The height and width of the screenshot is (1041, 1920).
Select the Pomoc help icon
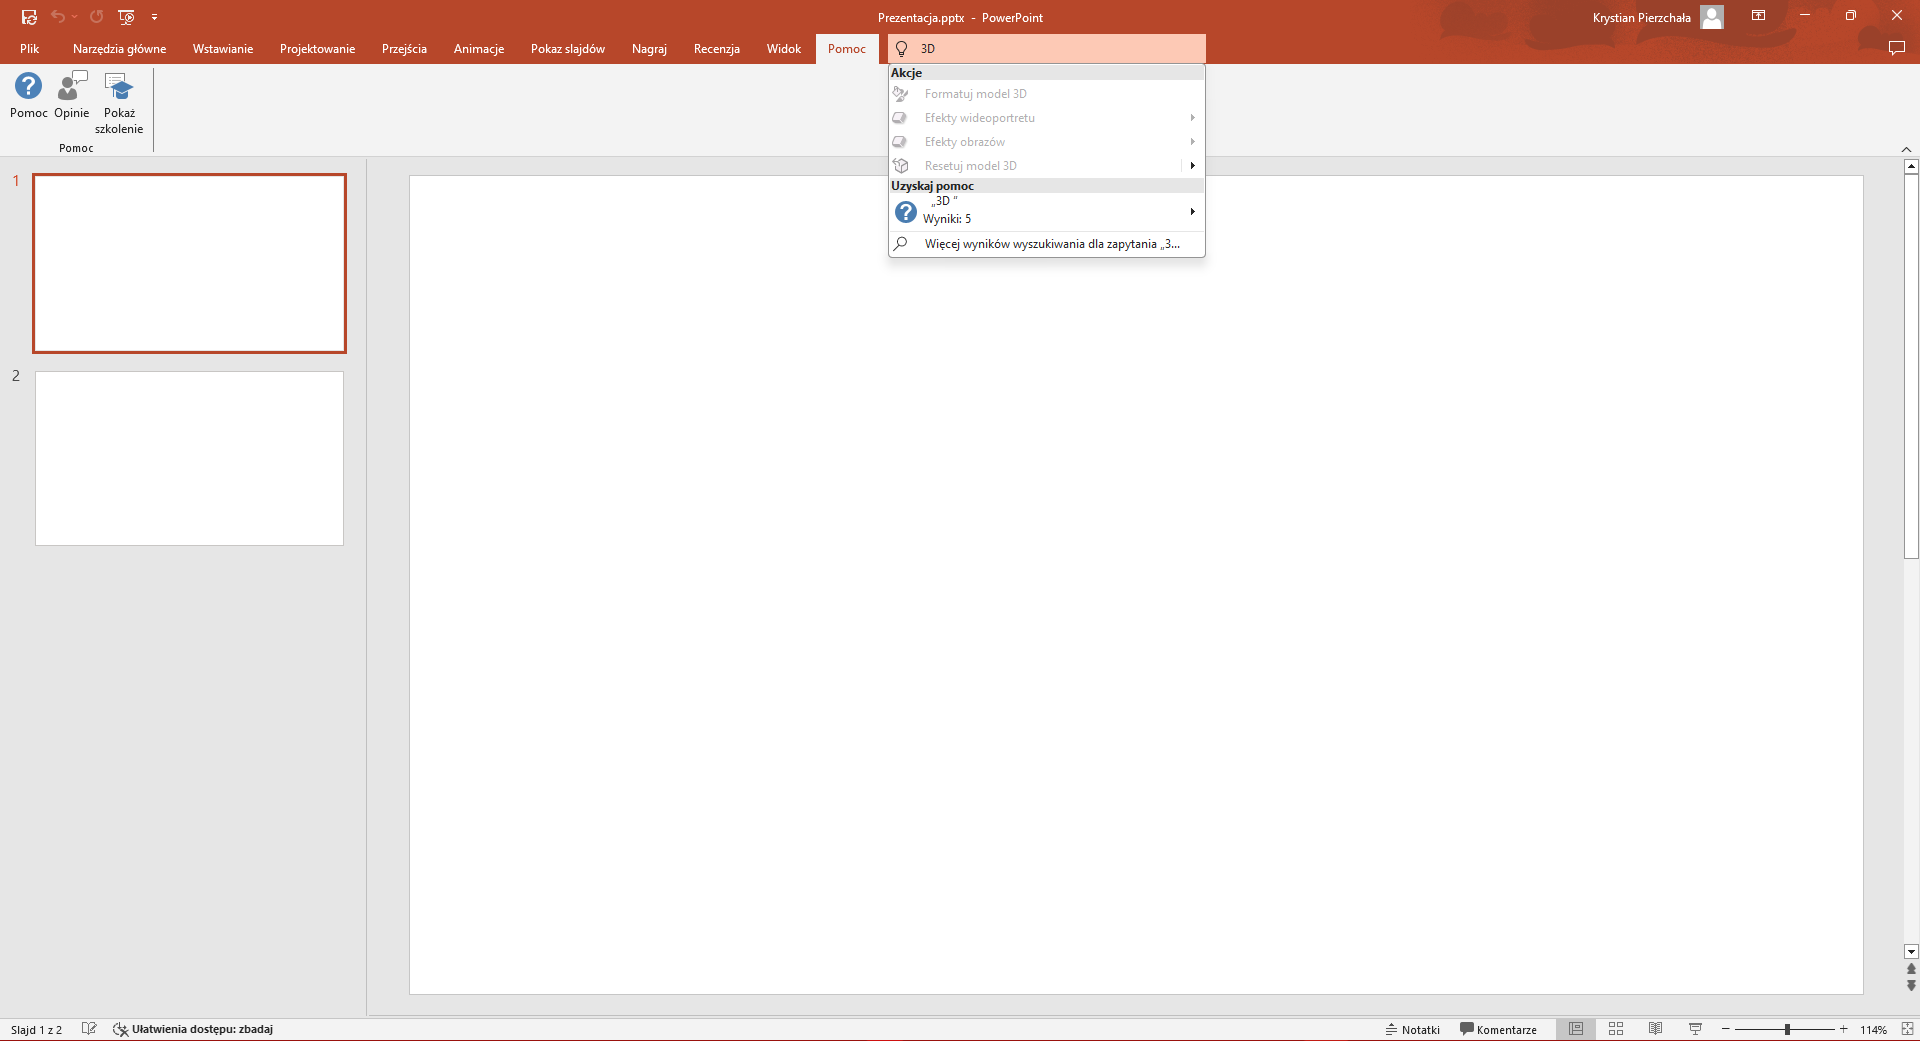point(28,95)
